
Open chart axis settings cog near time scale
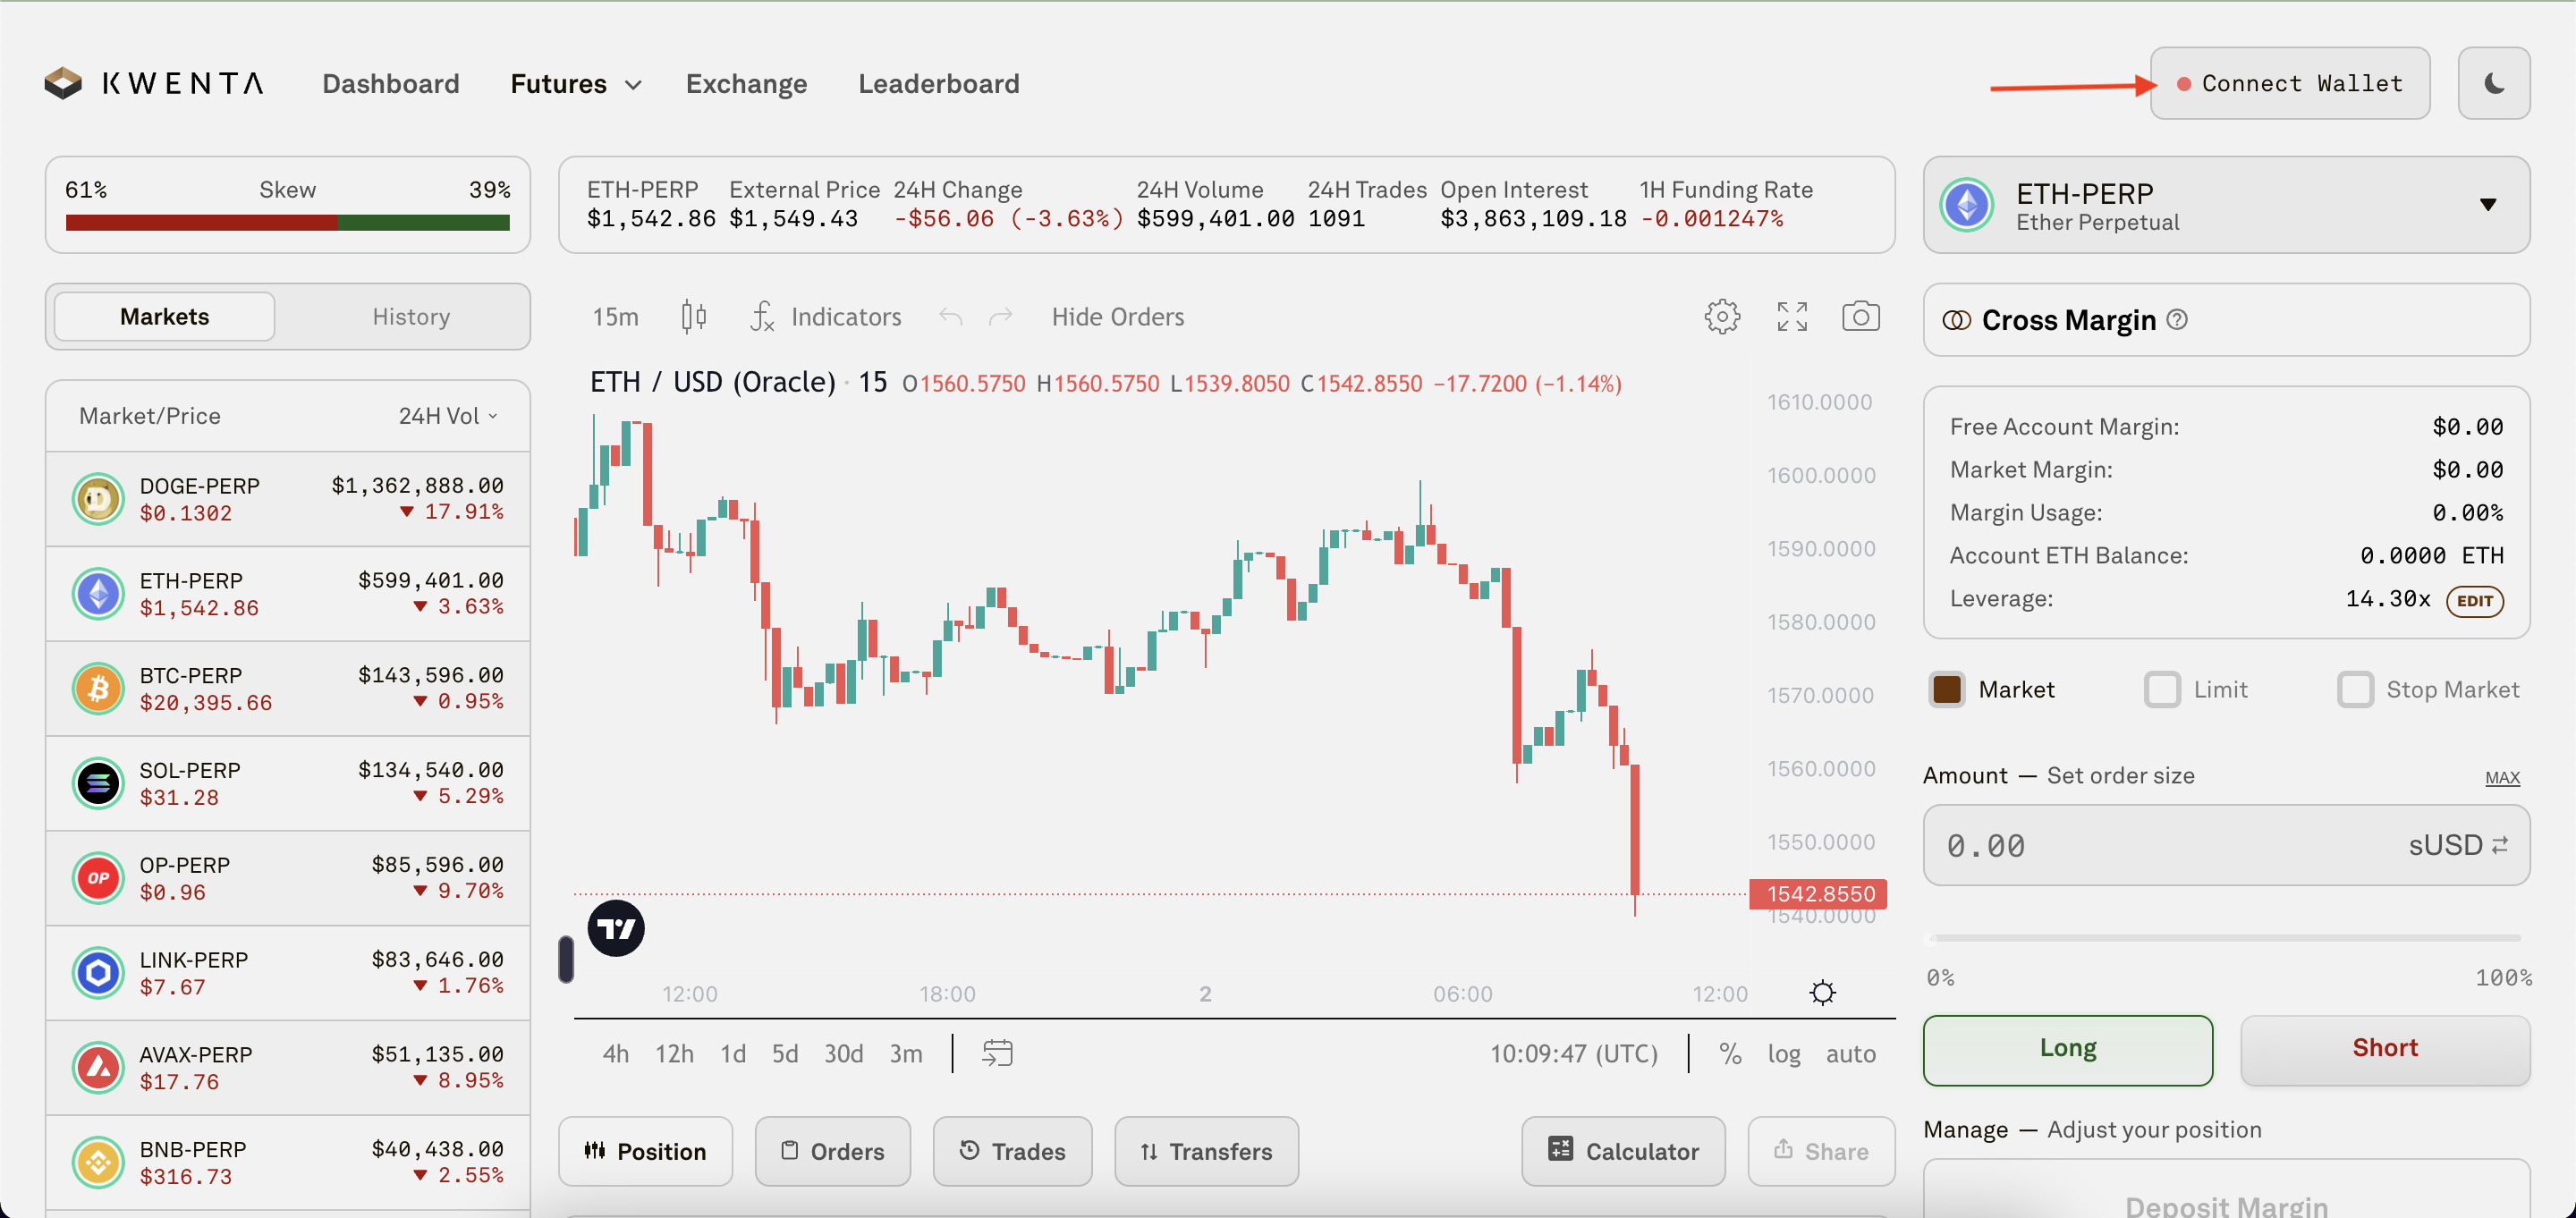(x=1822, y=993)
